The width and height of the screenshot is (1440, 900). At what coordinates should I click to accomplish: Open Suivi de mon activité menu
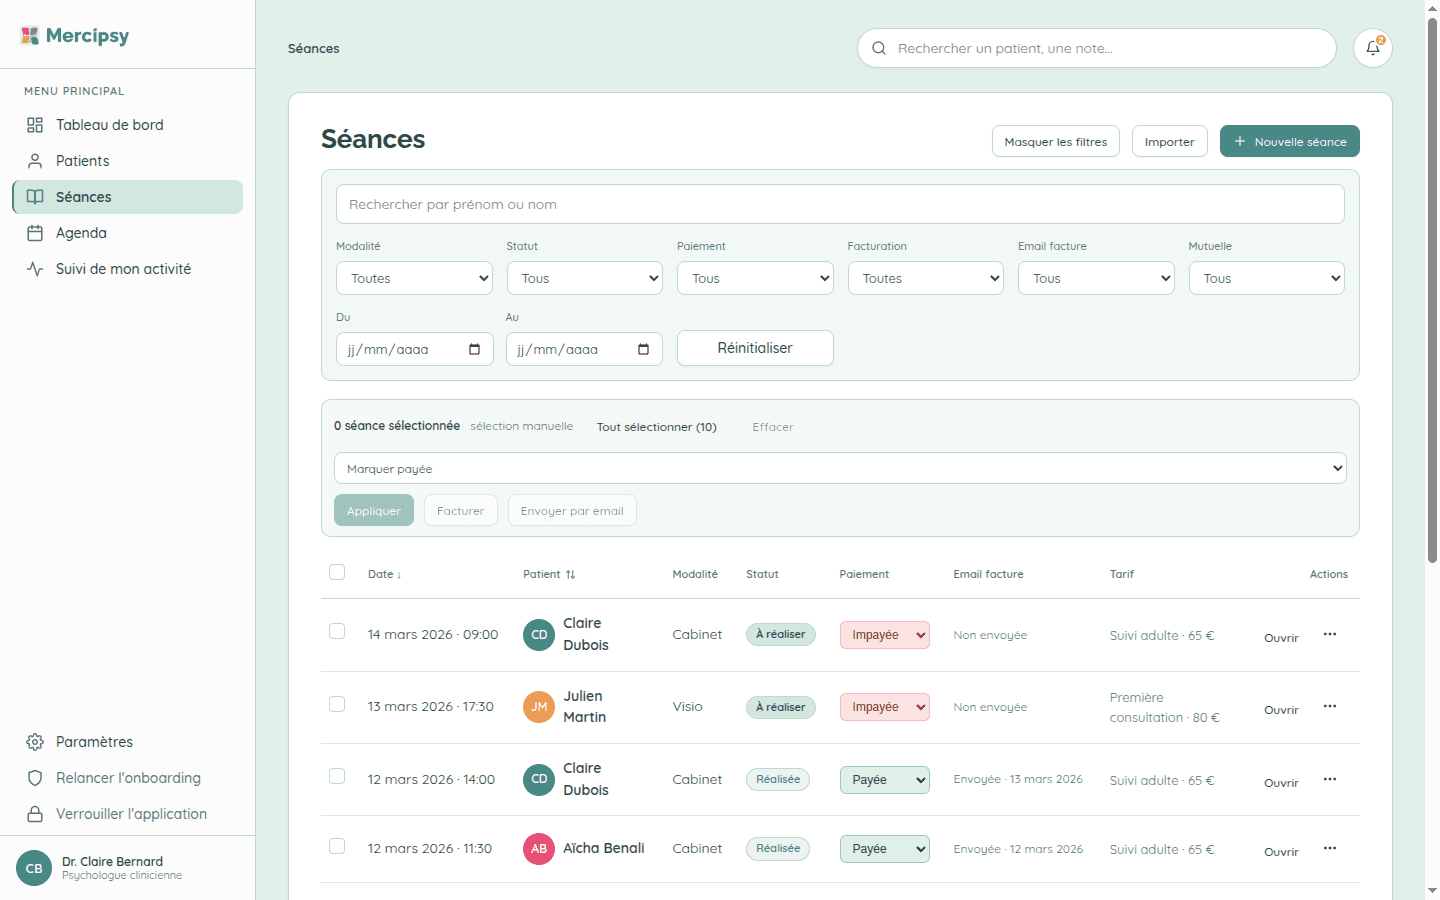[x=128, y=269]
